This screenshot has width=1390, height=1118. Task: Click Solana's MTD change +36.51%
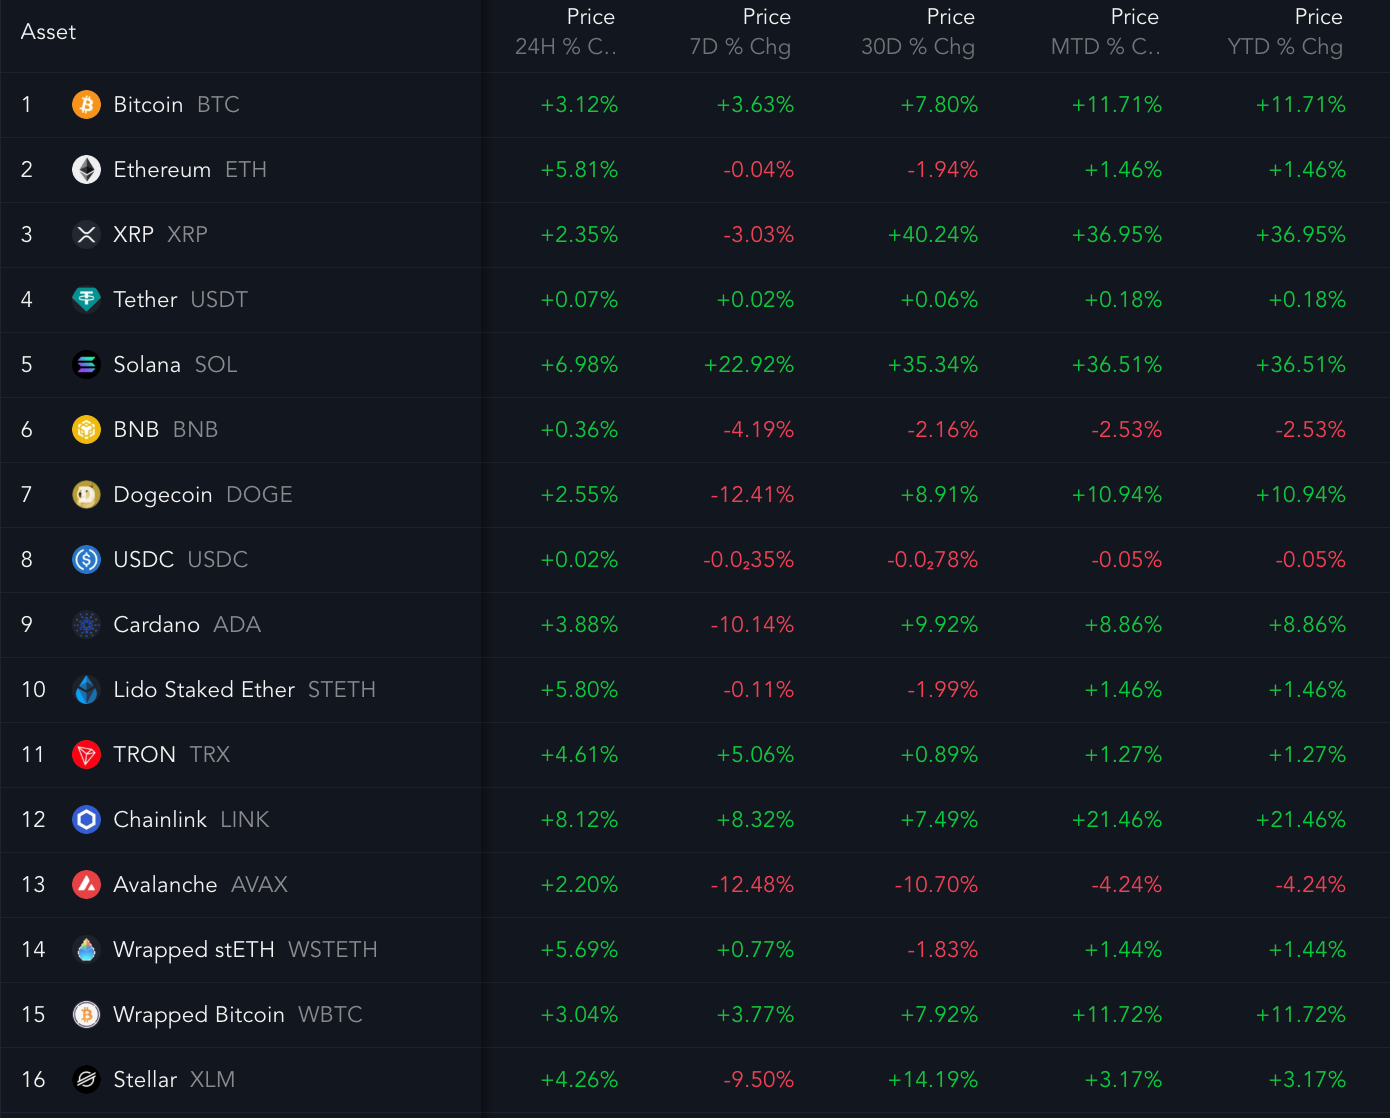[1116, 365]
